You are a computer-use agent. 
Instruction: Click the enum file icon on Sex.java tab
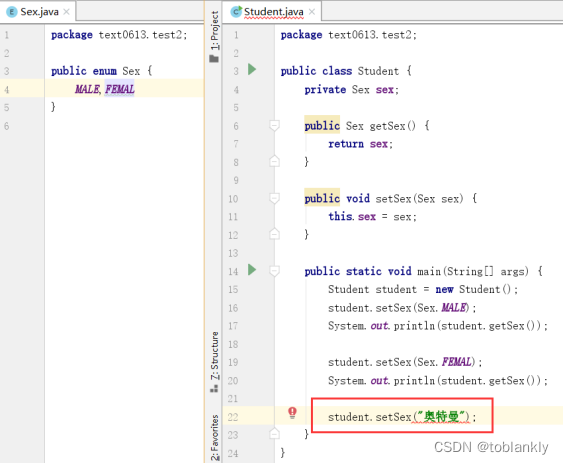(x=12, y=12)
